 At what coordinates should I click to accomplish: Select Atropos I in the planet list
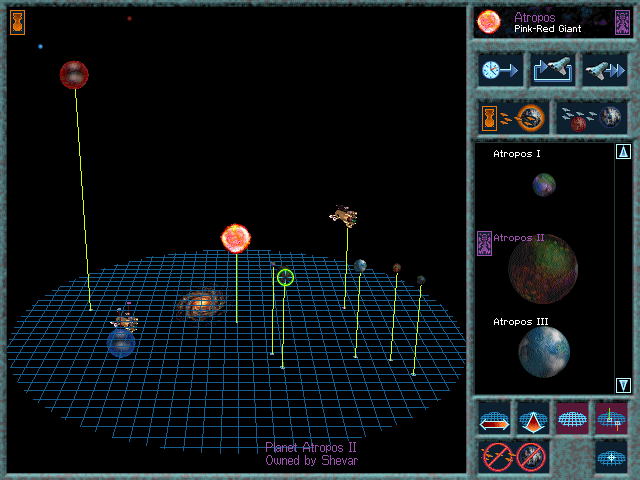(517, 154)
